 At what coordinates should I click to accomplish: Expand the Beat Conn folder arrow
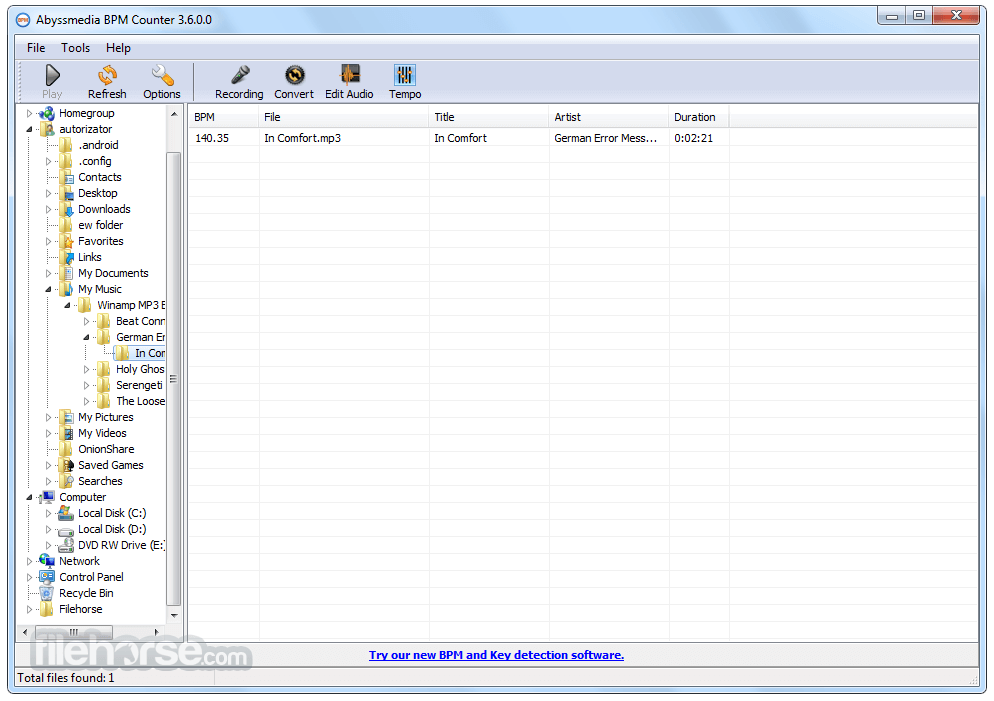tap(86, 321)
